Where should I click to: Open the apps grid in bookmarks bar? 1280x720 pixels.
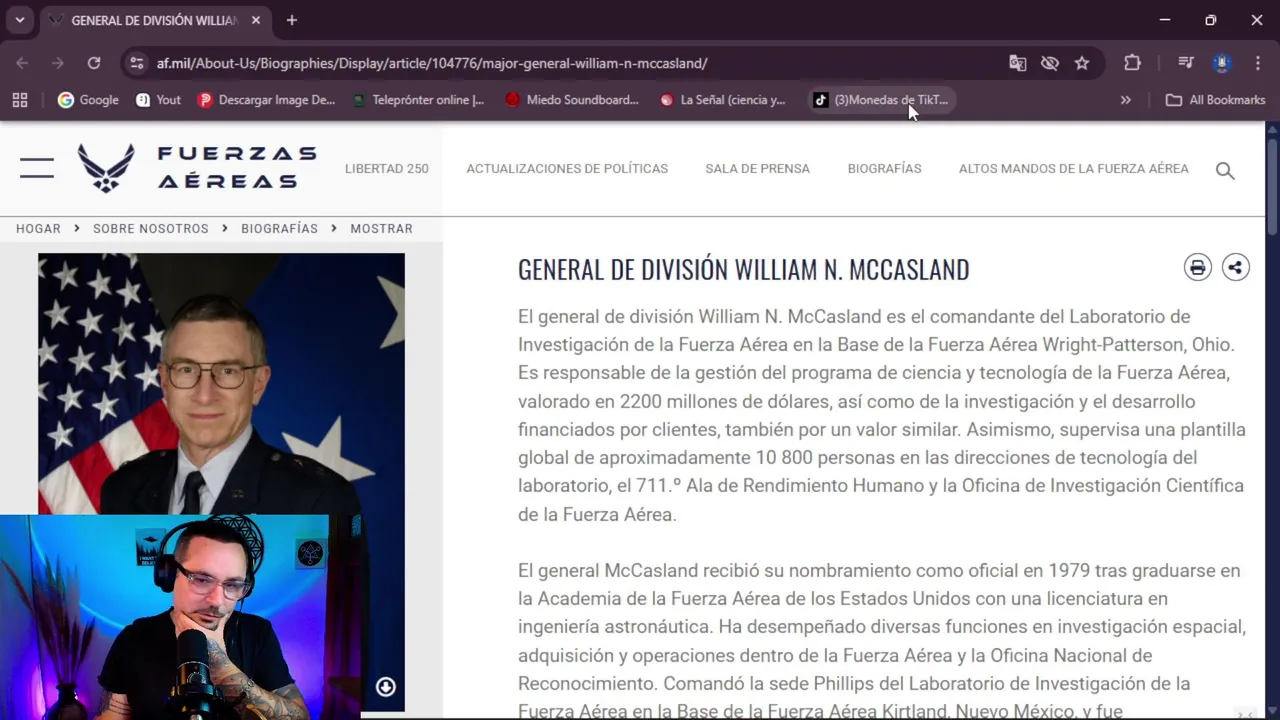tap(20, 100)
